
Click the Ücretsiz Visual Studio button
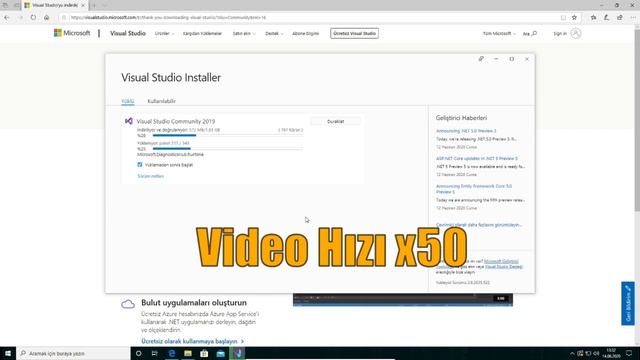(354, 33)
